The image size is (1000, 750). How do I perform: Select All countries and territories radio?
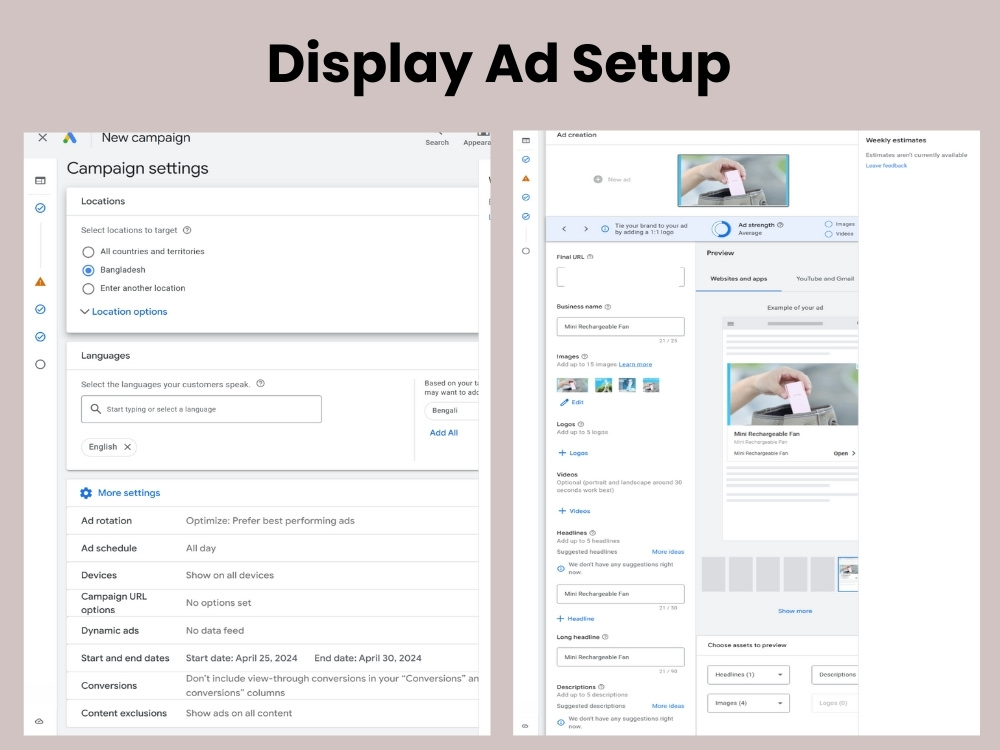[x=88, y=252]
